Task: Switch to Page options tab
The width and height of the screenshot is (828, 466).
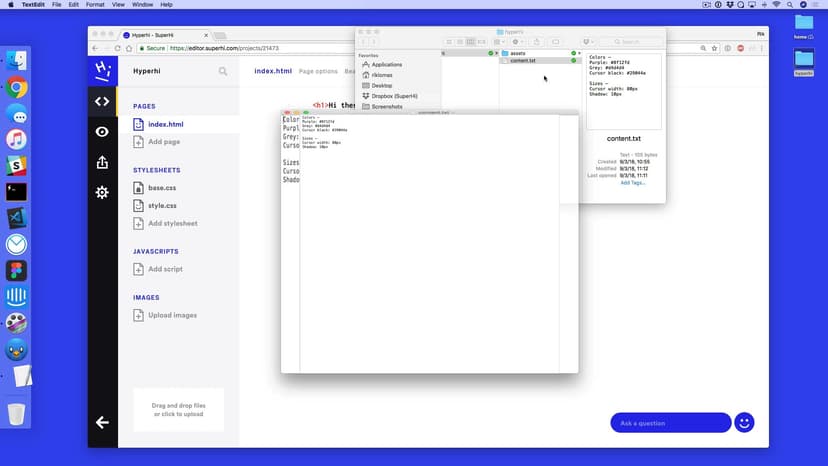Action: [318, 72]
